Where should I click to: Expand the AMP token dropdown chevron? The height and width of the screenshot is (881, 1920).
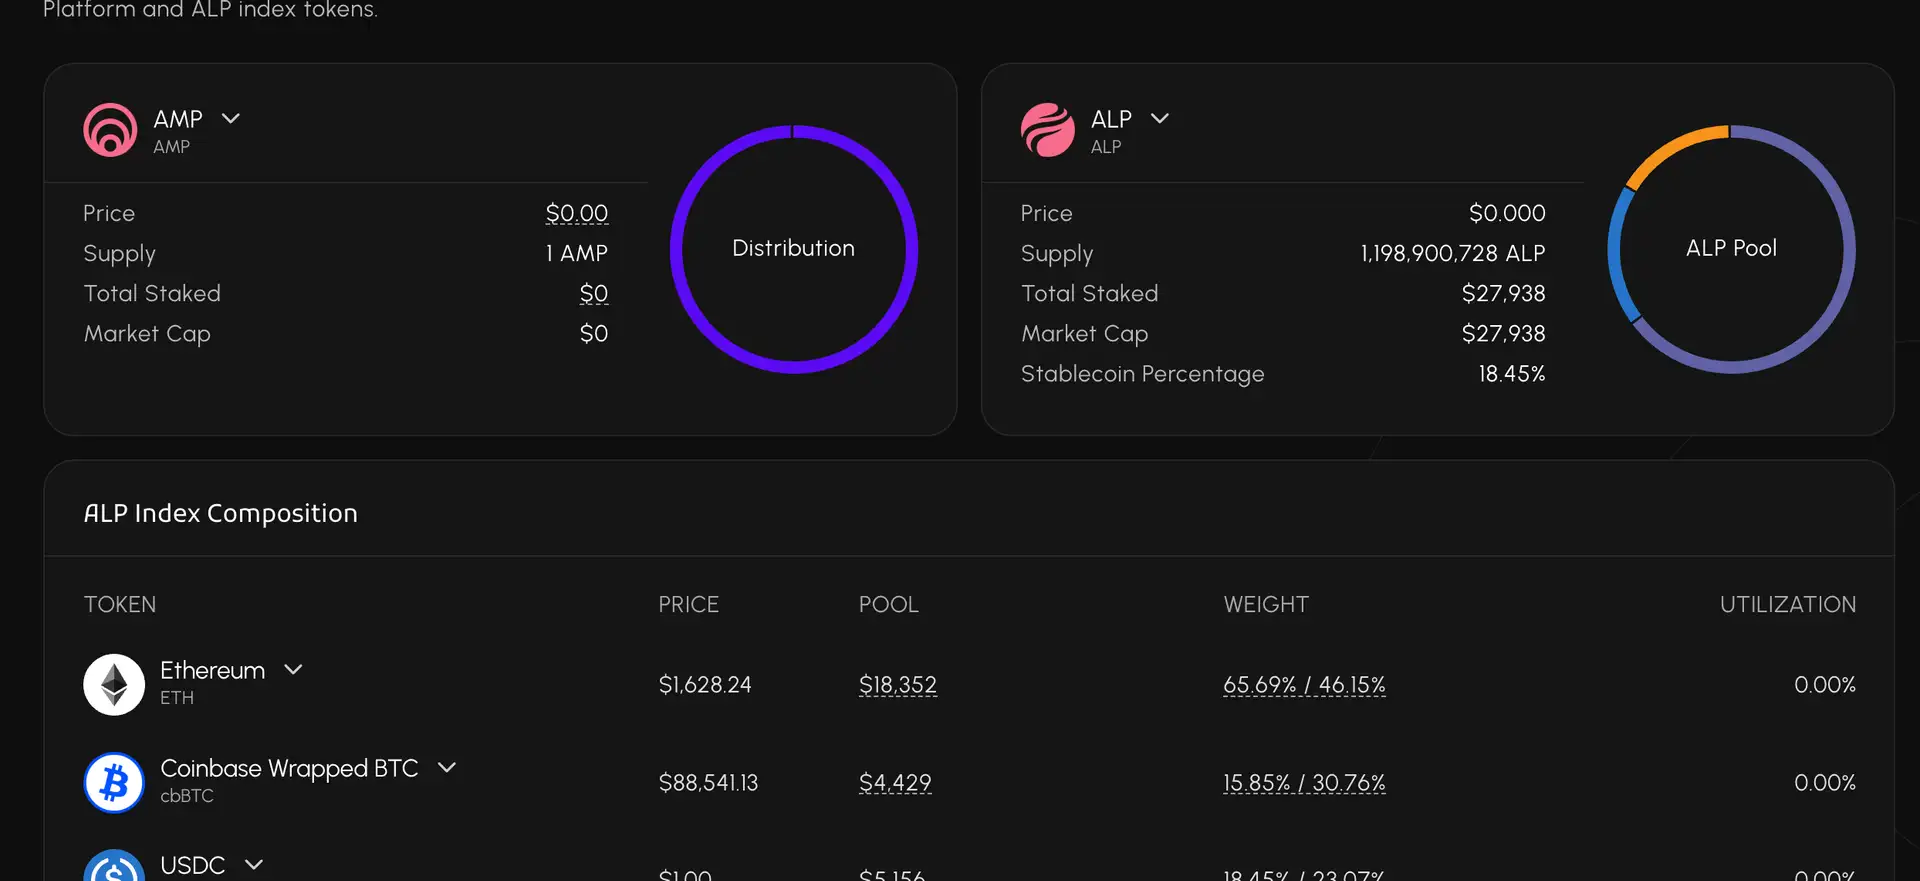pos(231,119)
